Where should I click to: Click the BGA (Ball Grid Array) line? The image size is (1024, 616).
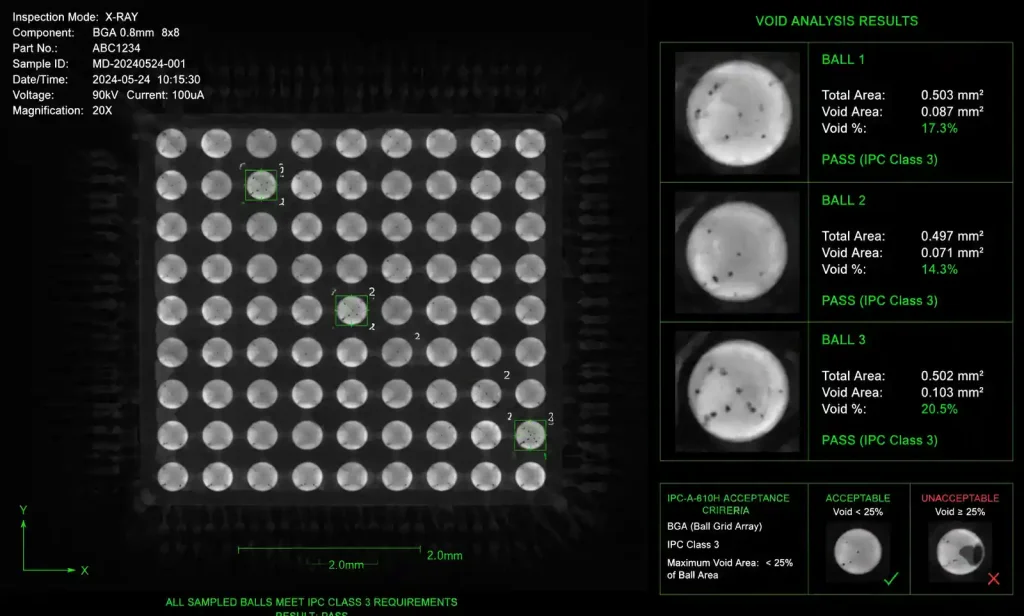714,527
